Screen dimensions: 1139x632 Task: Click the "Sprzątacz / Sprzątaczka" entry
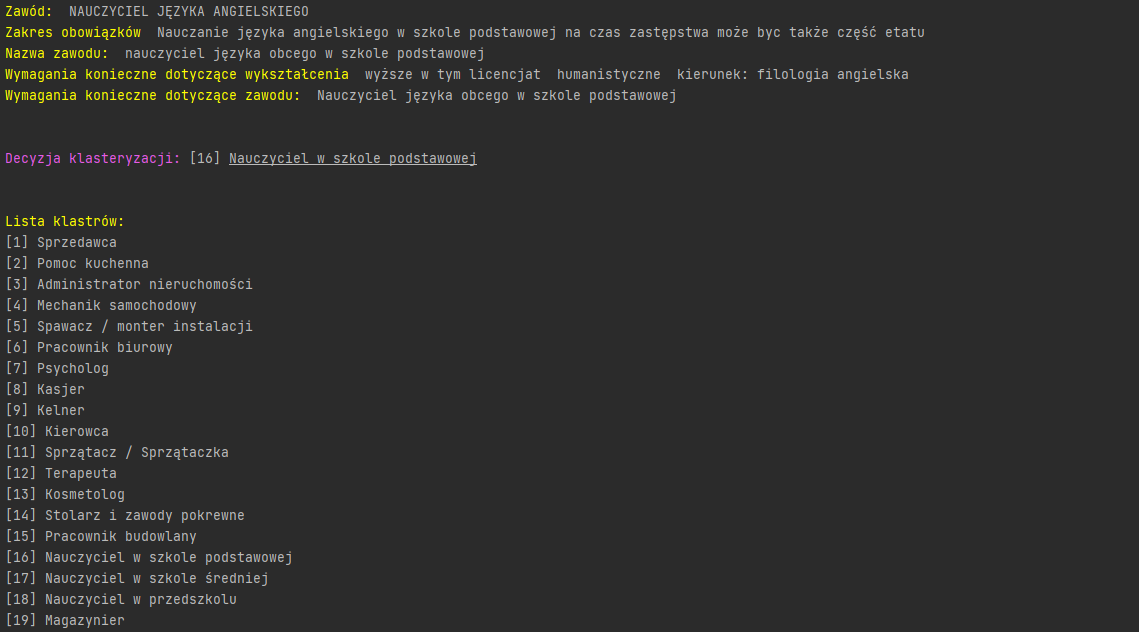(x=136, y=453)
